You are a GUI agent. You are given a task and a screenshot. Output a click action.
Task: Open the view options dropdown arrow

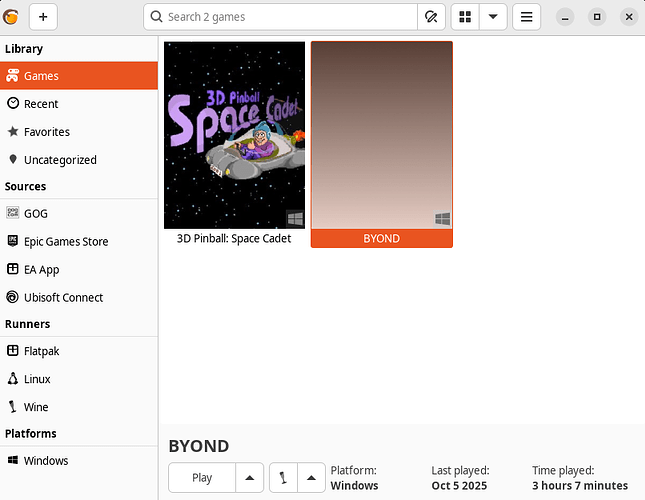pyautogui.click(x=492, y=17)
